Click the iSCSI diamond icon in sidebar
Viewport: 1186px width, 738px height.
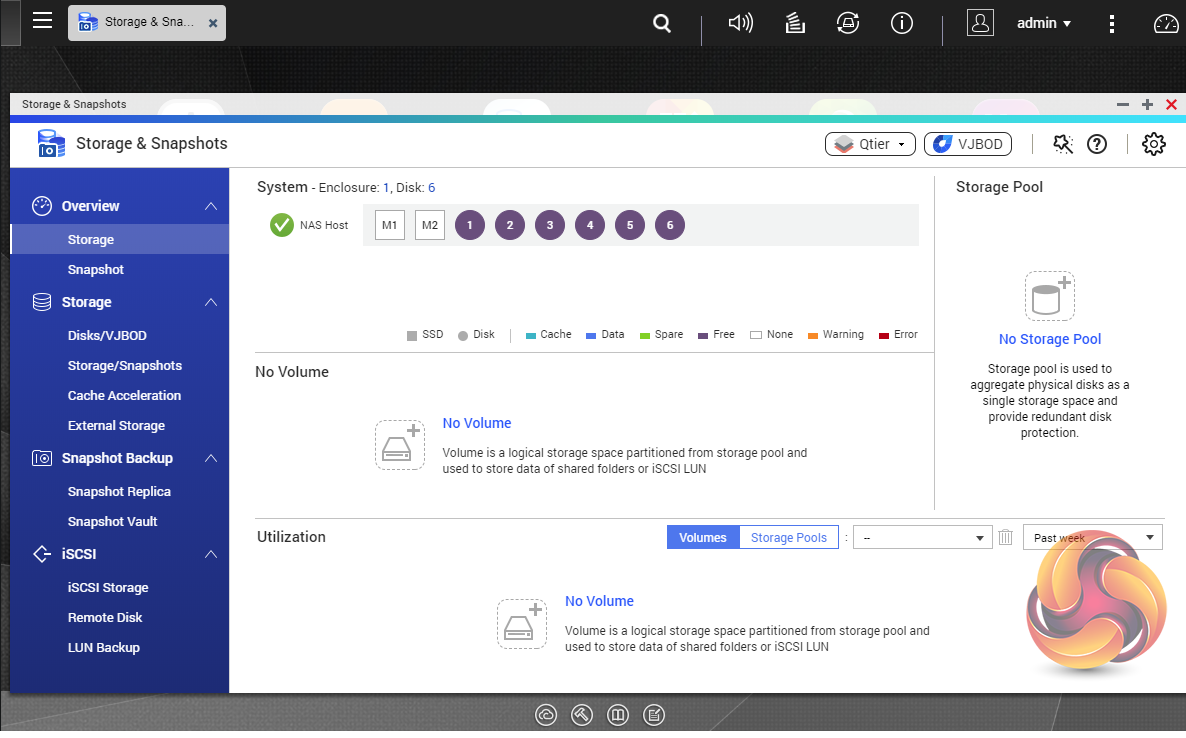coord(42,554)
